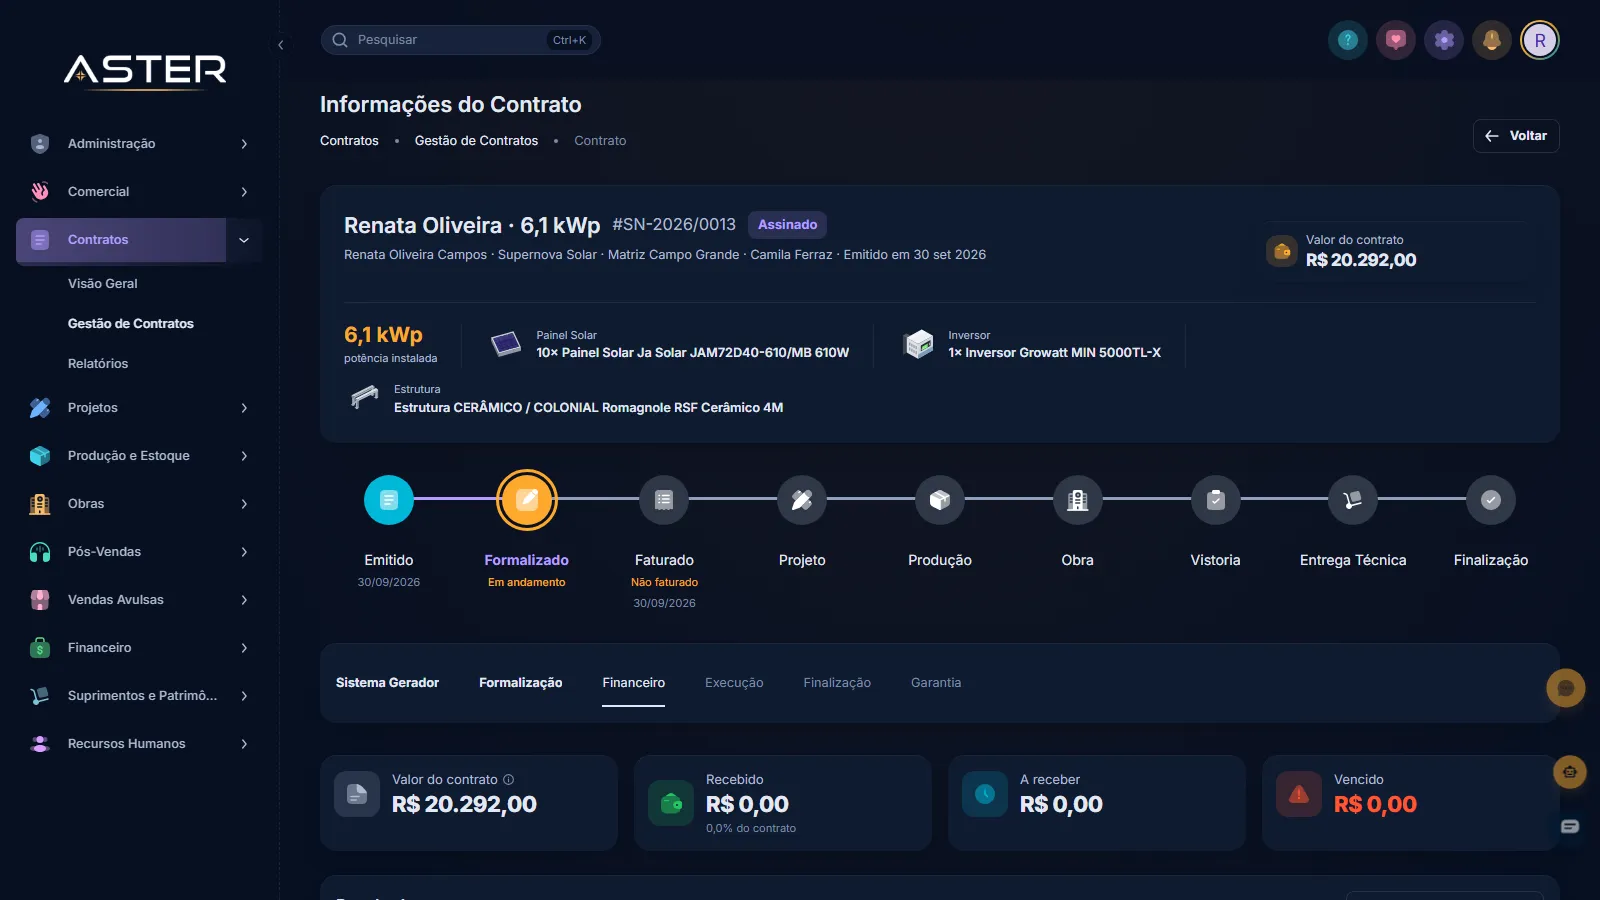The image size is (1600, 900).
Task: Expand the Pós-Vendas menu
Action: [139, 552]
